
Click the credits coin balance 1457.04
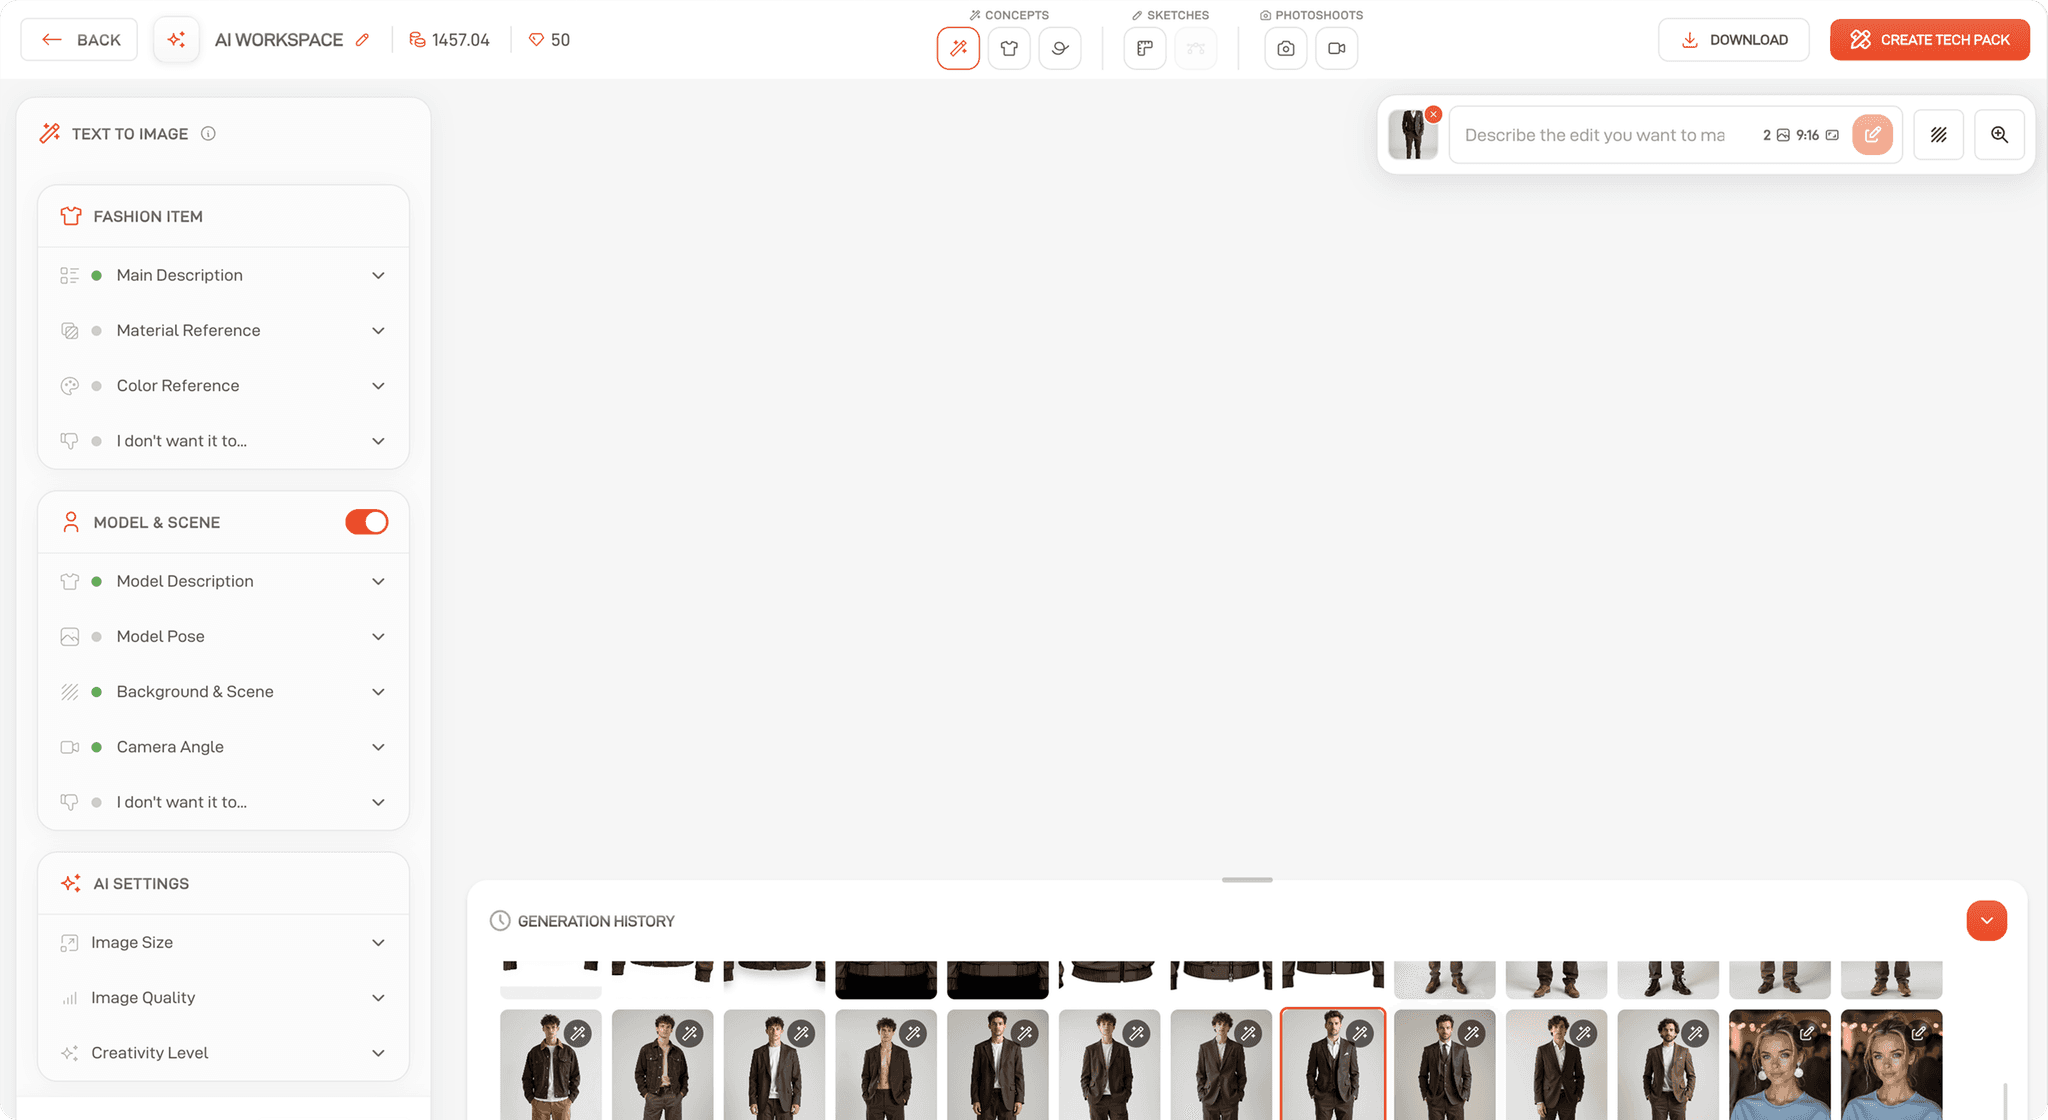tap(449, 40)
